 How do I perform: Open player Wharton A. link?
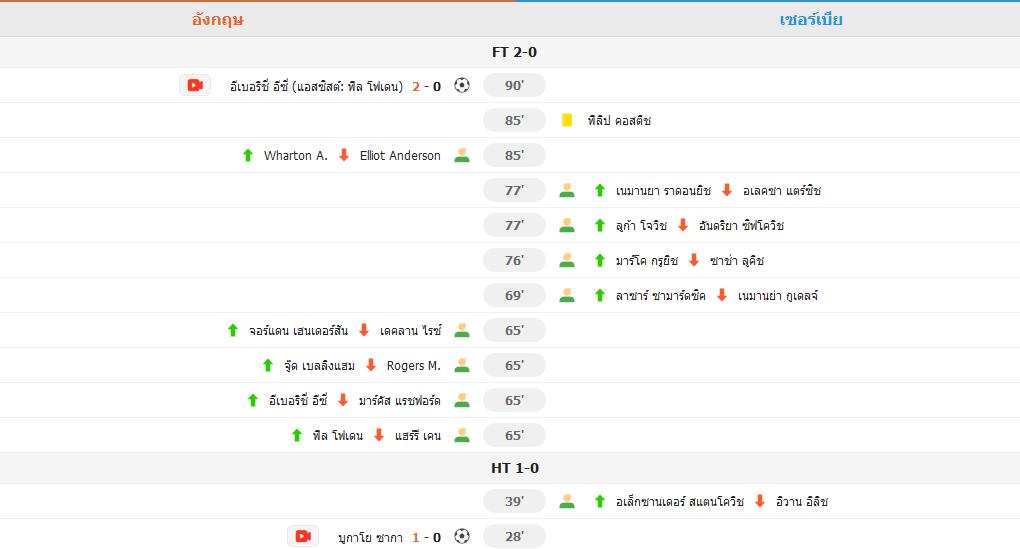[295, 156]
